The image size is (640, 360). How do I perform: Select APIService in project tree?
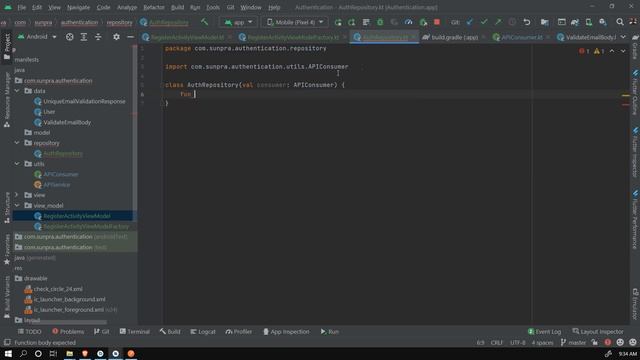(x=56, y=184)
